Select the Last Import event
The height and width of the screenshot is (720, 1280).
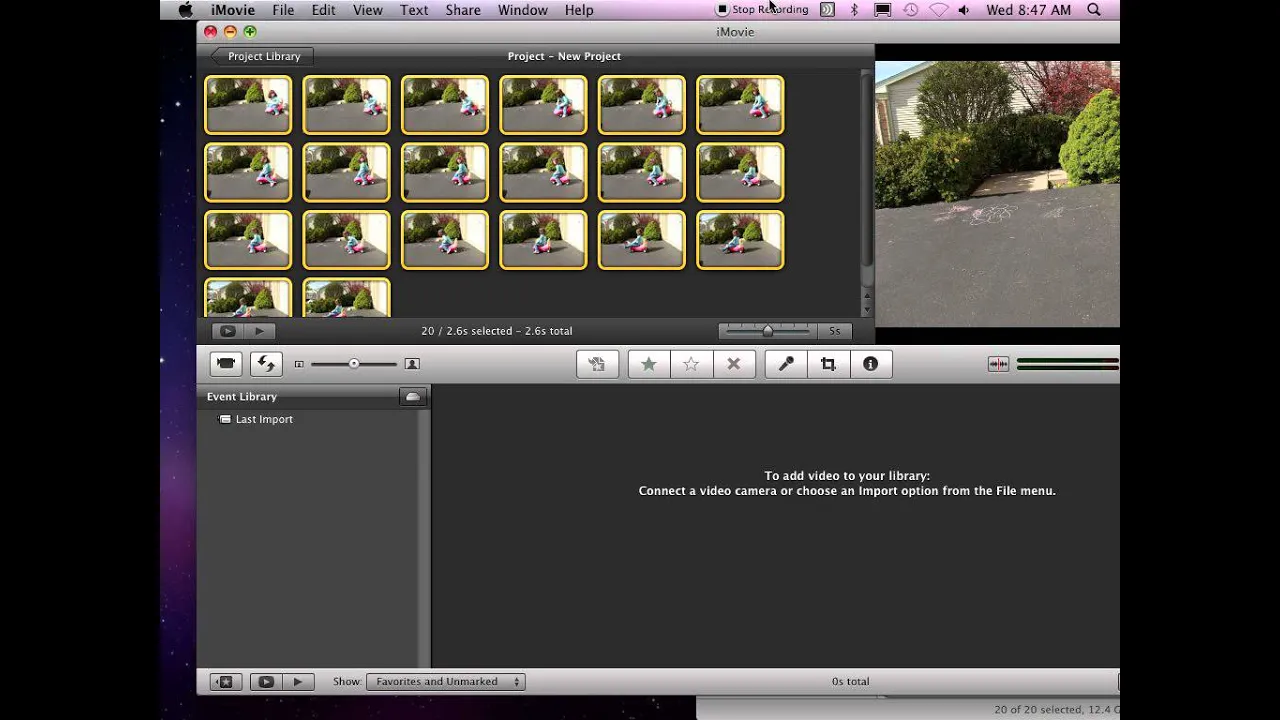[x=264, y=419]
